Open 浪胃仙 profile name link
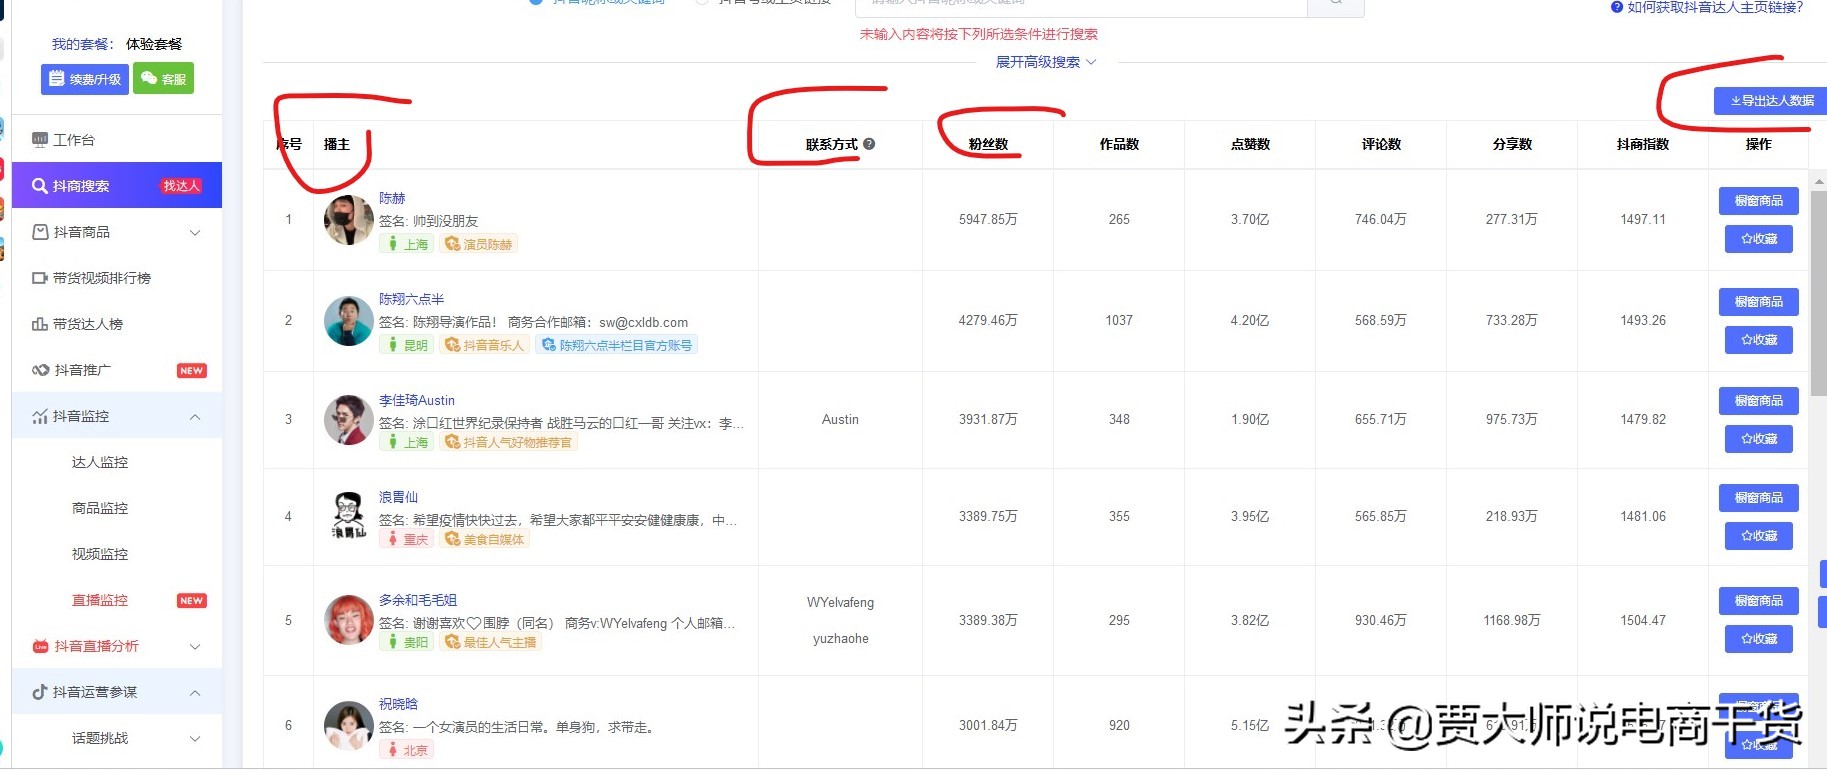This screenshot has height=771, width=1827. 398,497
